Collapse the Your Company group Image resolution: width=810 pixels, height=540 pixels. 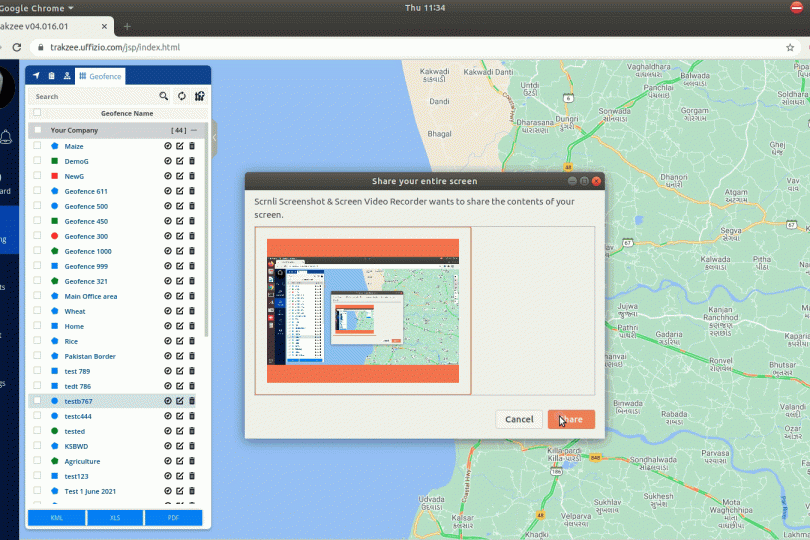[x=194, y=130]
